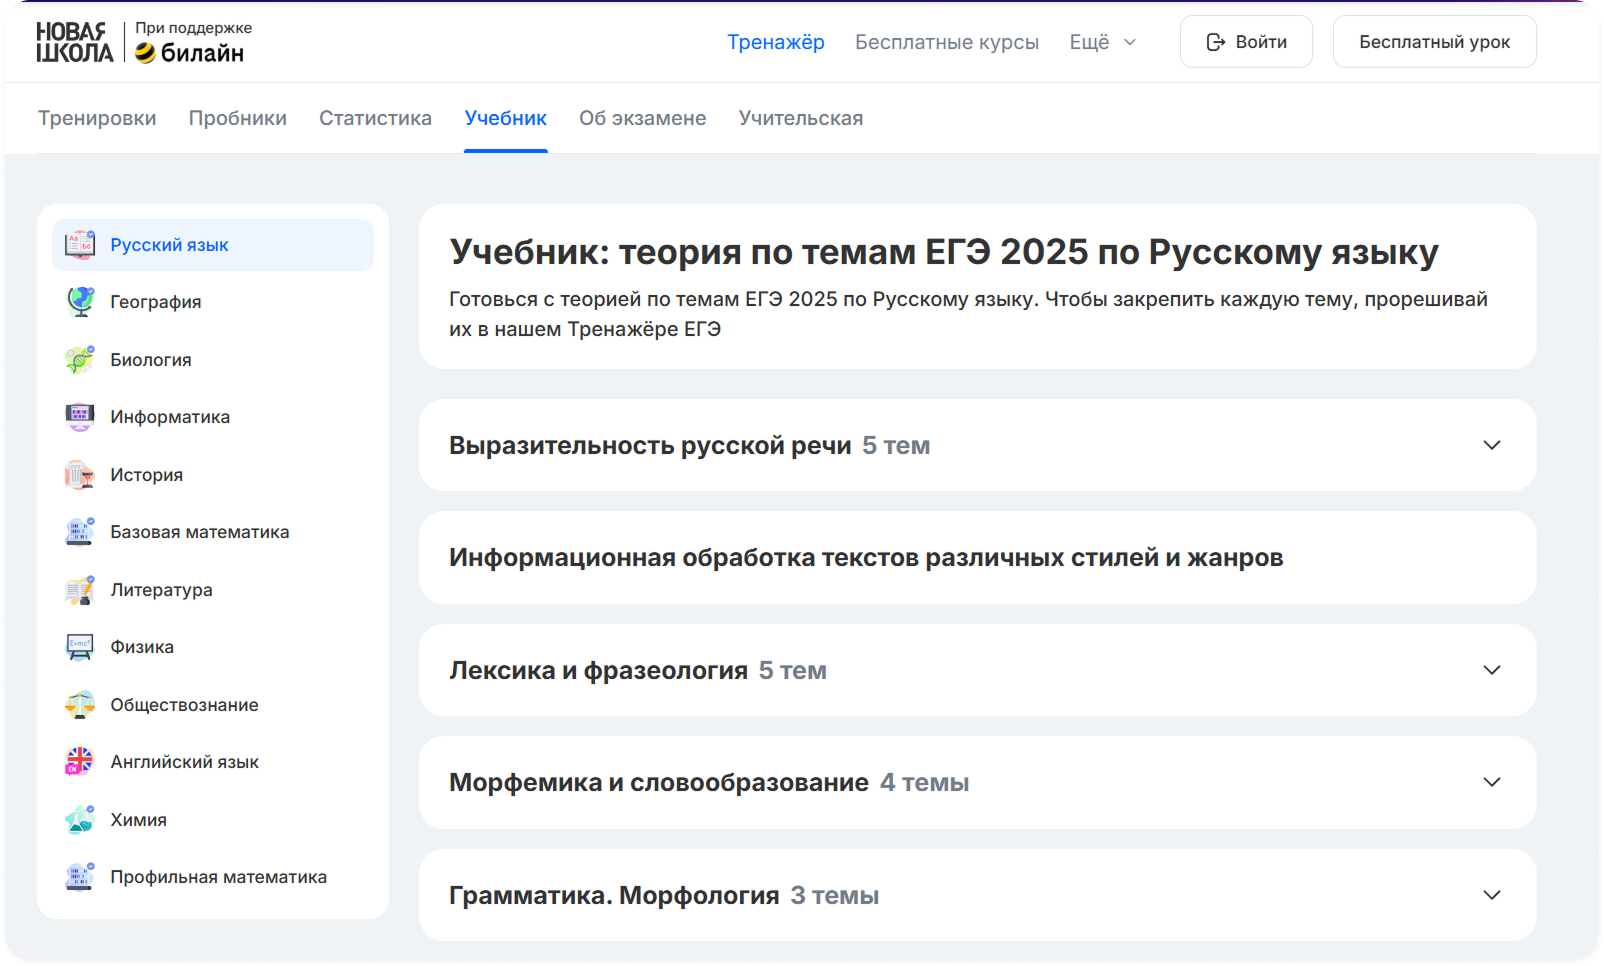The image size is (1604, 966).
Task: Click Лексика и фразеология heading
Action: (598, 670)
